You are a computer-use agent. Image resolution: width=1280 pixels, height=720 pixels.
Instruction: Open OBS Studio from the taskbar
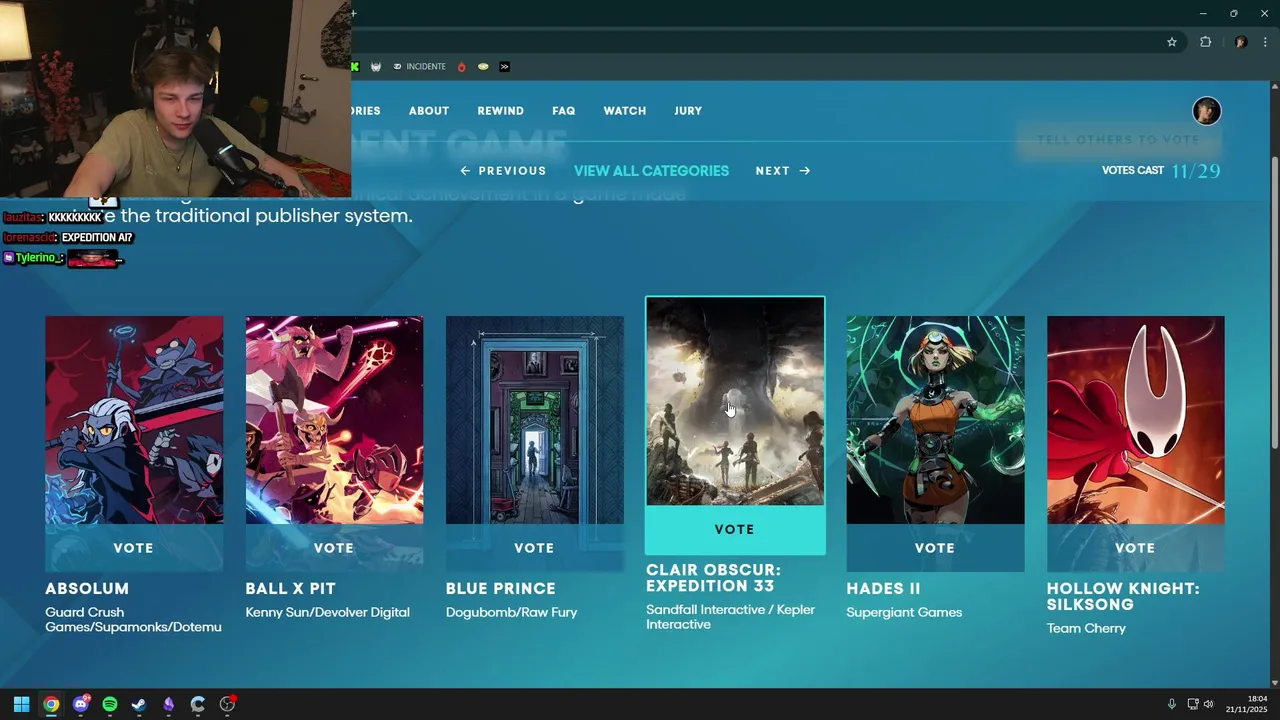[x=227, y=704]
